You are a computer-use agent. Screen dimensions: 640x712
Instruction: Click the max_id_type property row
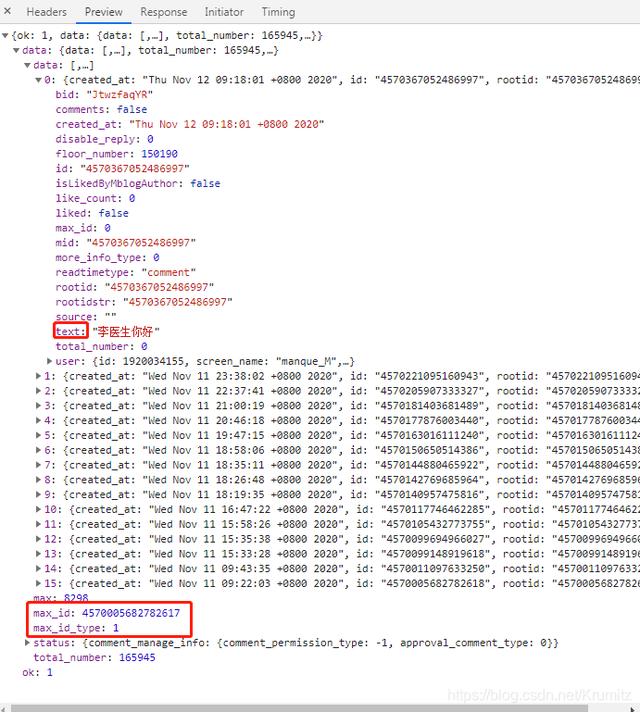[76, 627]
